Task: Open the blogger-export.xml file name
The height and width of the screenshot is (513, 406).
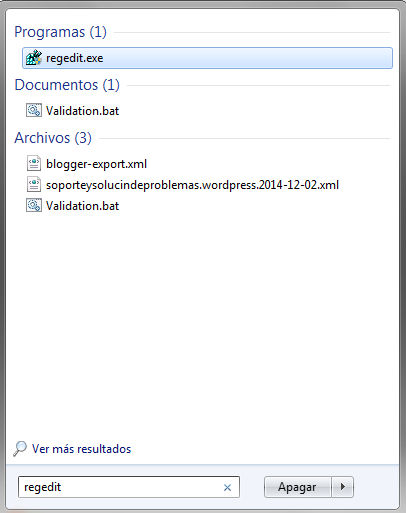Action: (x=96, y=164)
